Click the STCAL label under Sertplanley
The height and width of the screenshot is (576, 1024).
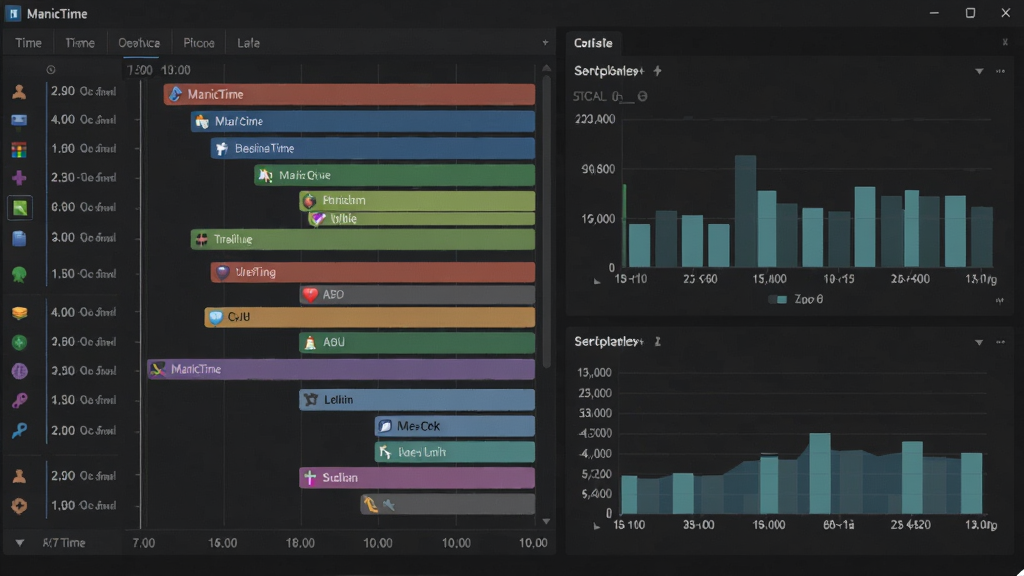pos(590,96)
